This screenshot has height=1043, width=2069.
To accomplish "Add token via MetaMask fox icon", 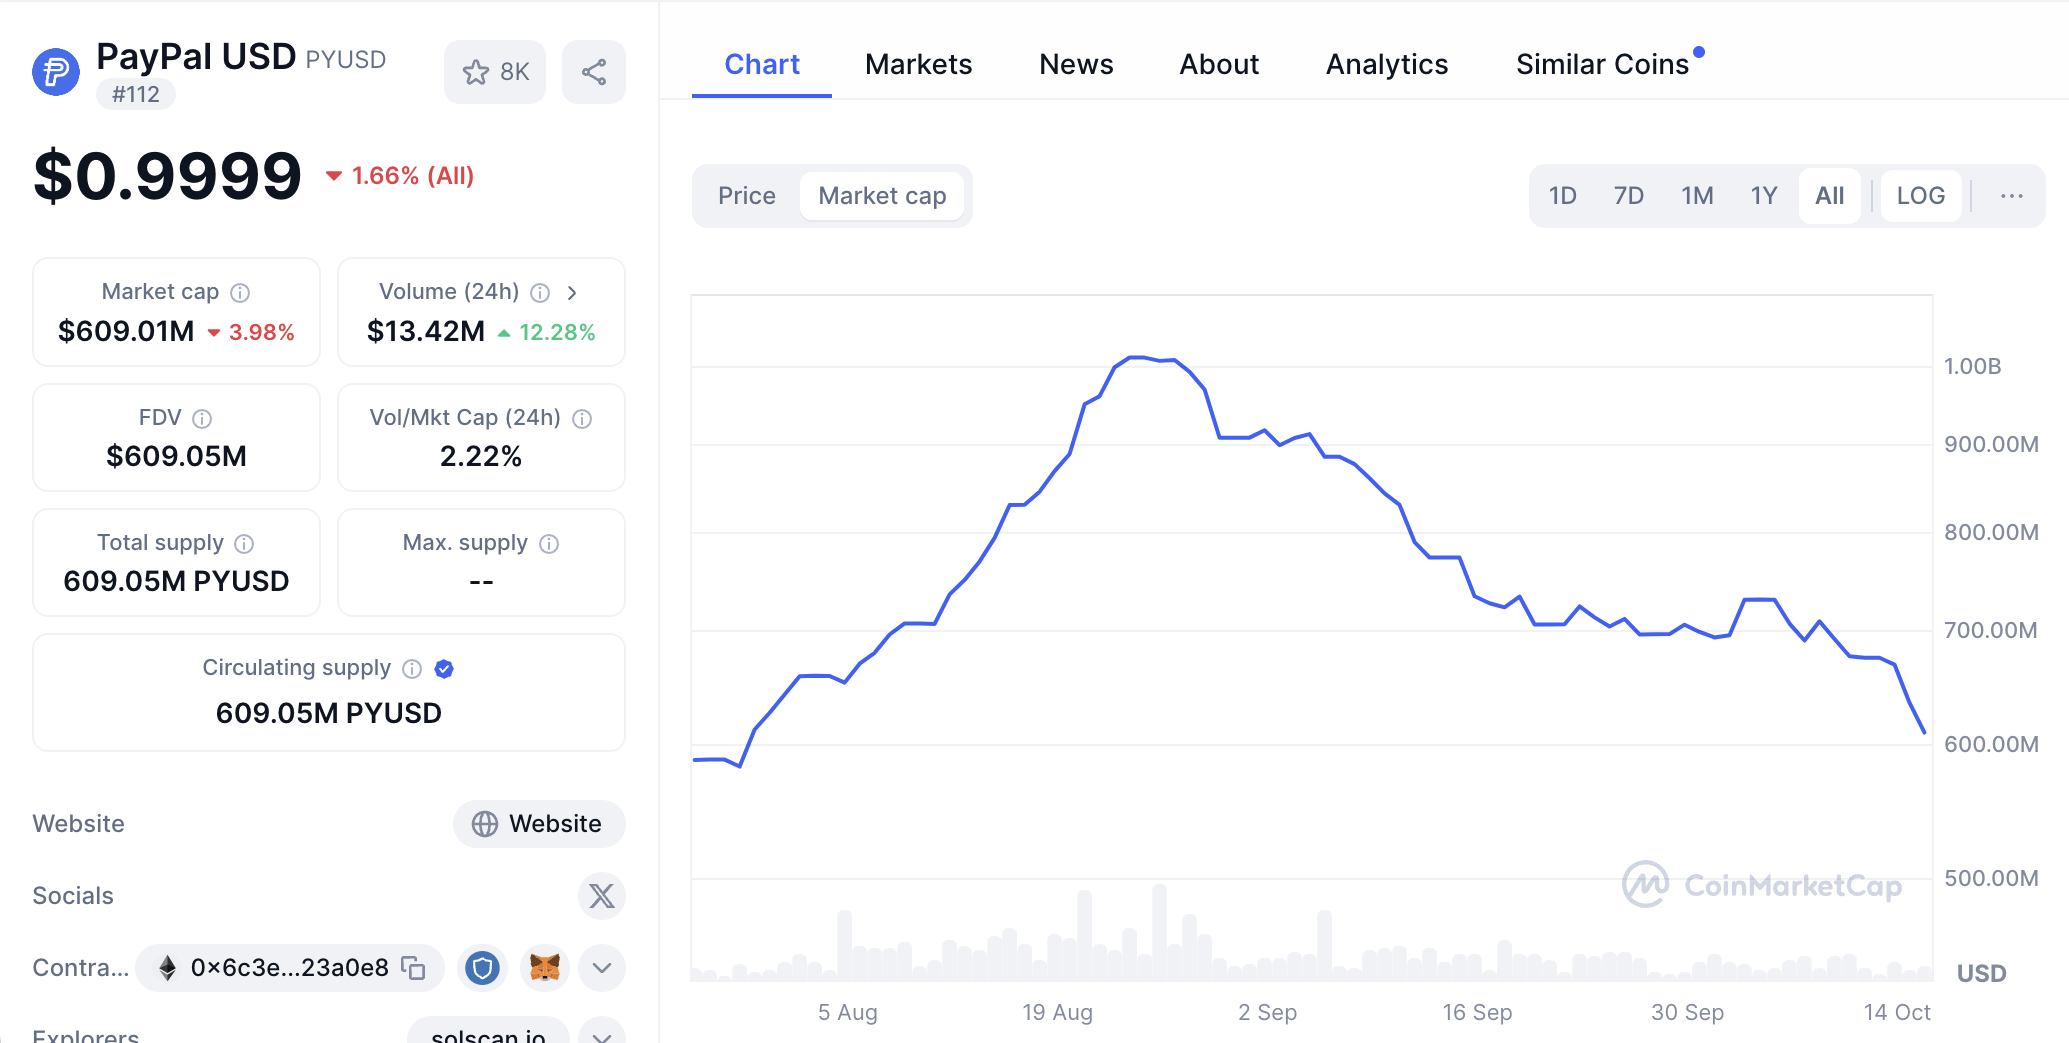I will 545,968.
